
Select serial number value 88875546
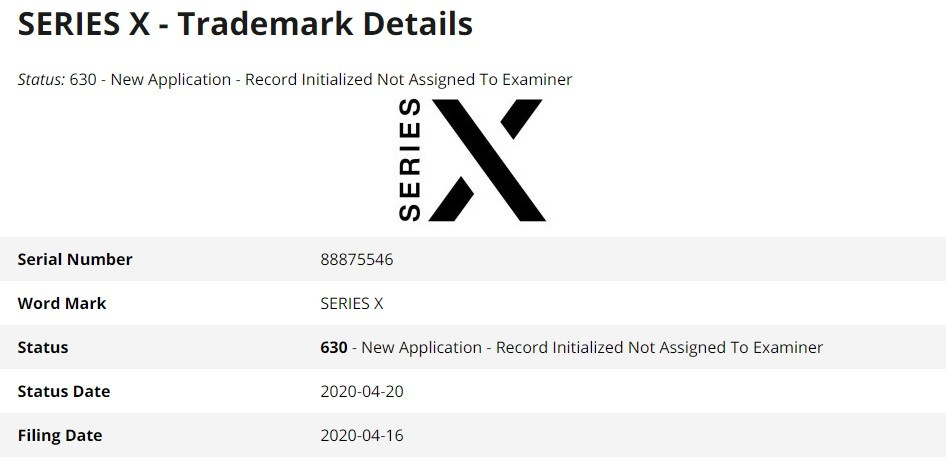pos(357,259)
